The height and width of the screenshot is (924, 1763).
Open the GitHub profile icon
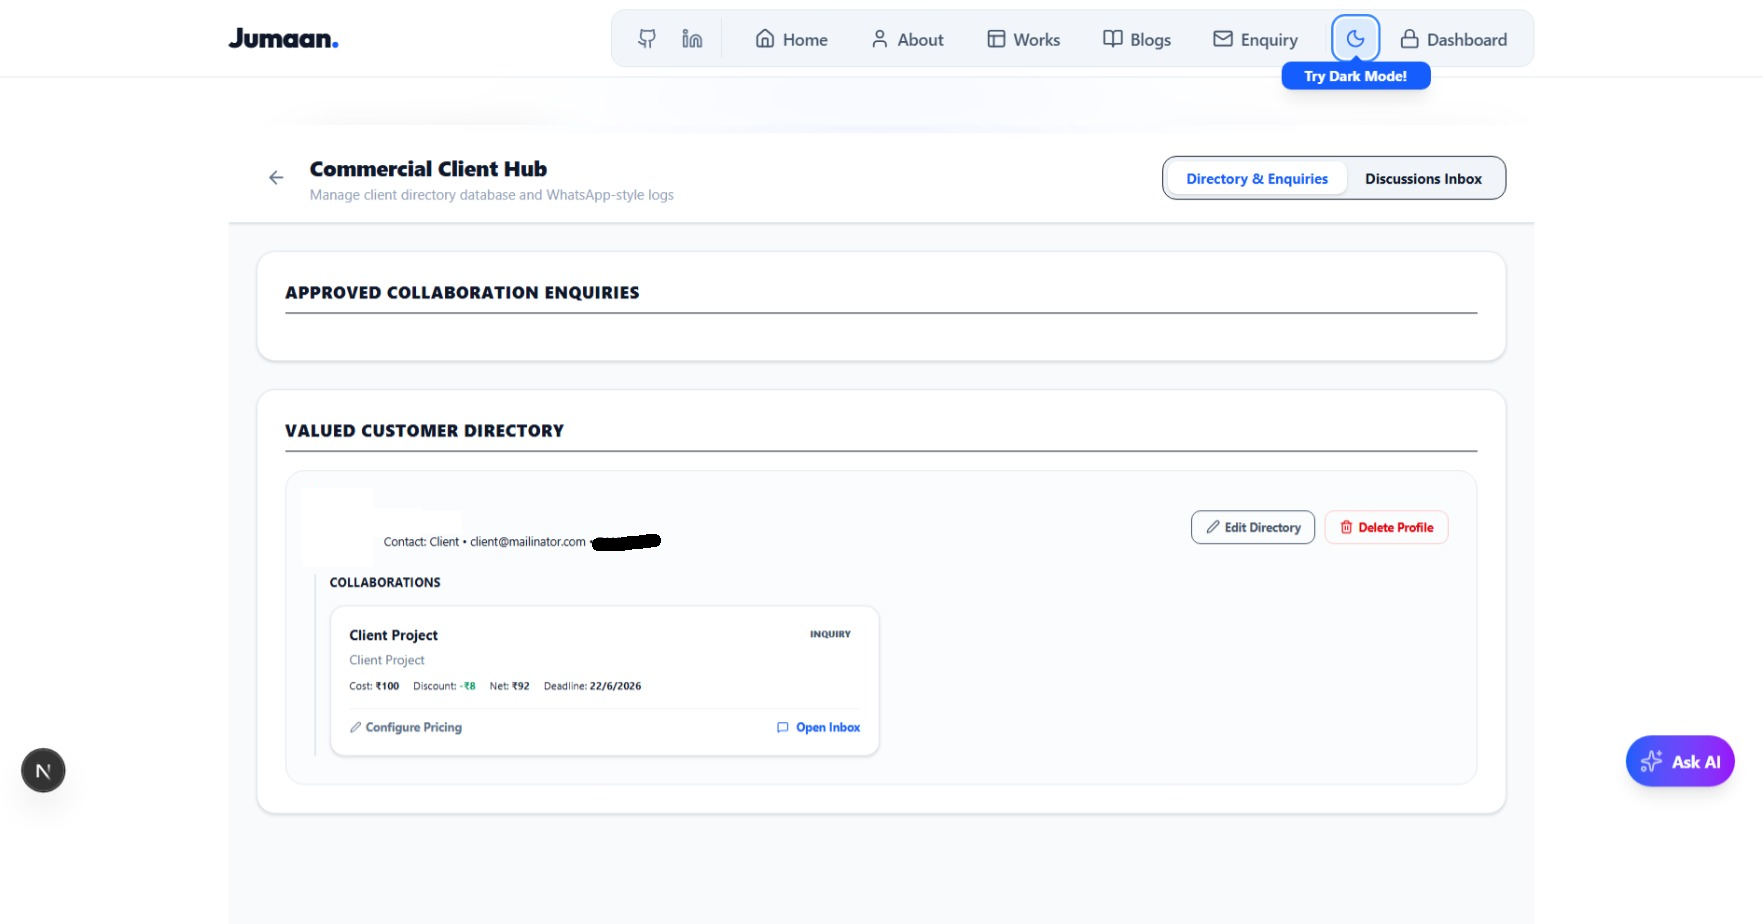pyautogui.click(x=647, y=39)
